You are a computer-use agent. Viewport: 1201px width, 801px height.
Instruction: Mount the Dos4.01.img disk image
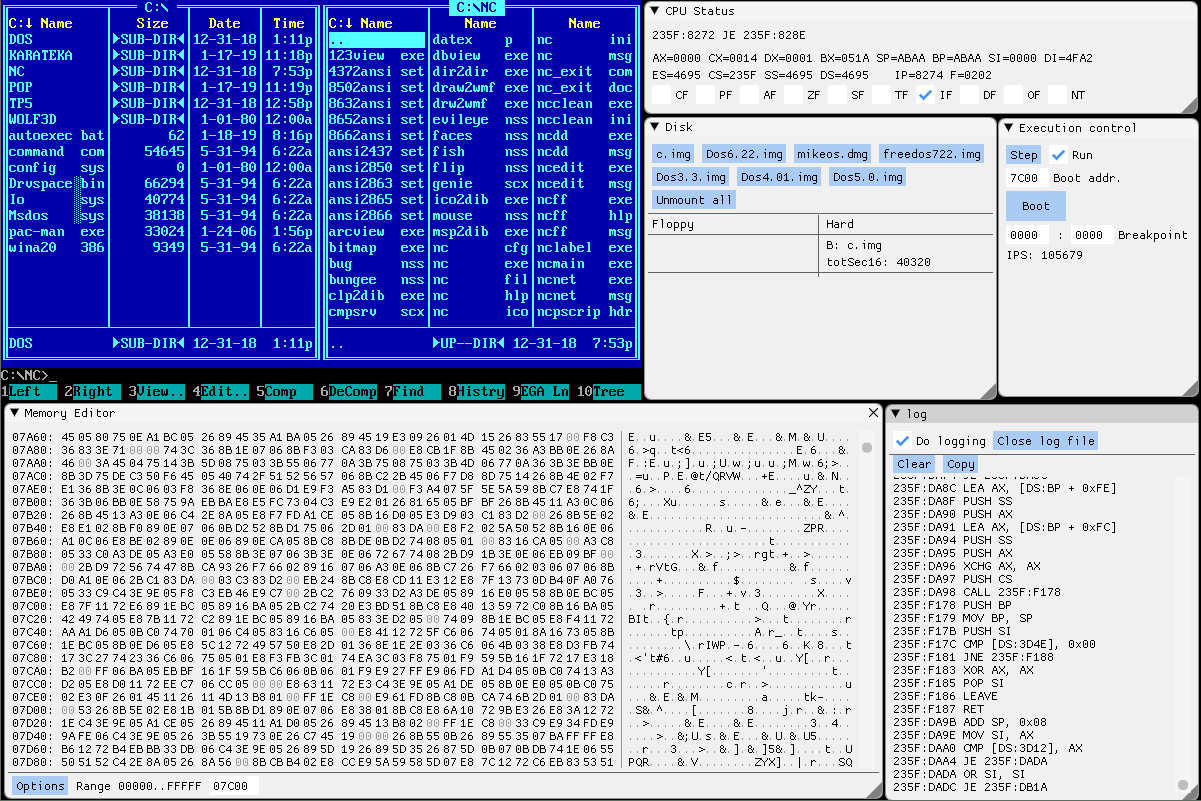(x=780, y=177)
